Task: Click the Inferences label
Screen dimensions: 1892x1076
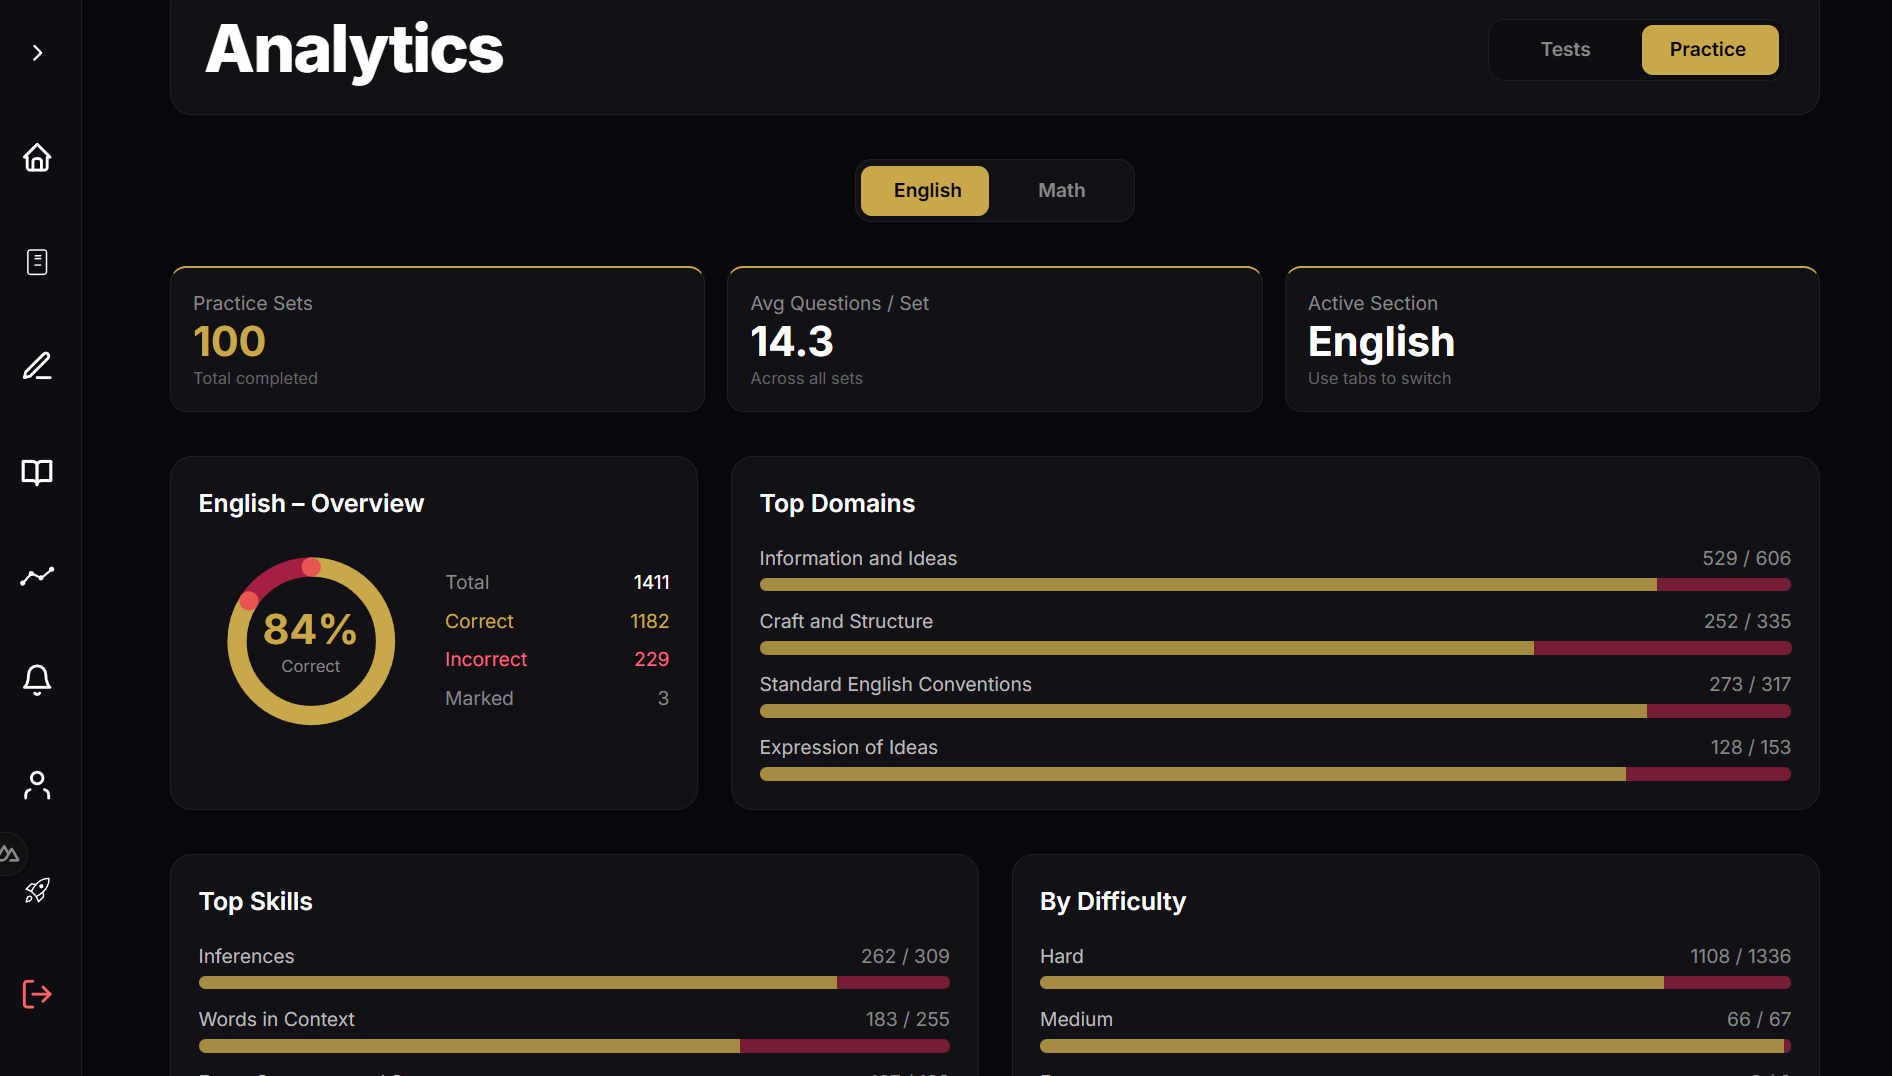Action: 246,956
